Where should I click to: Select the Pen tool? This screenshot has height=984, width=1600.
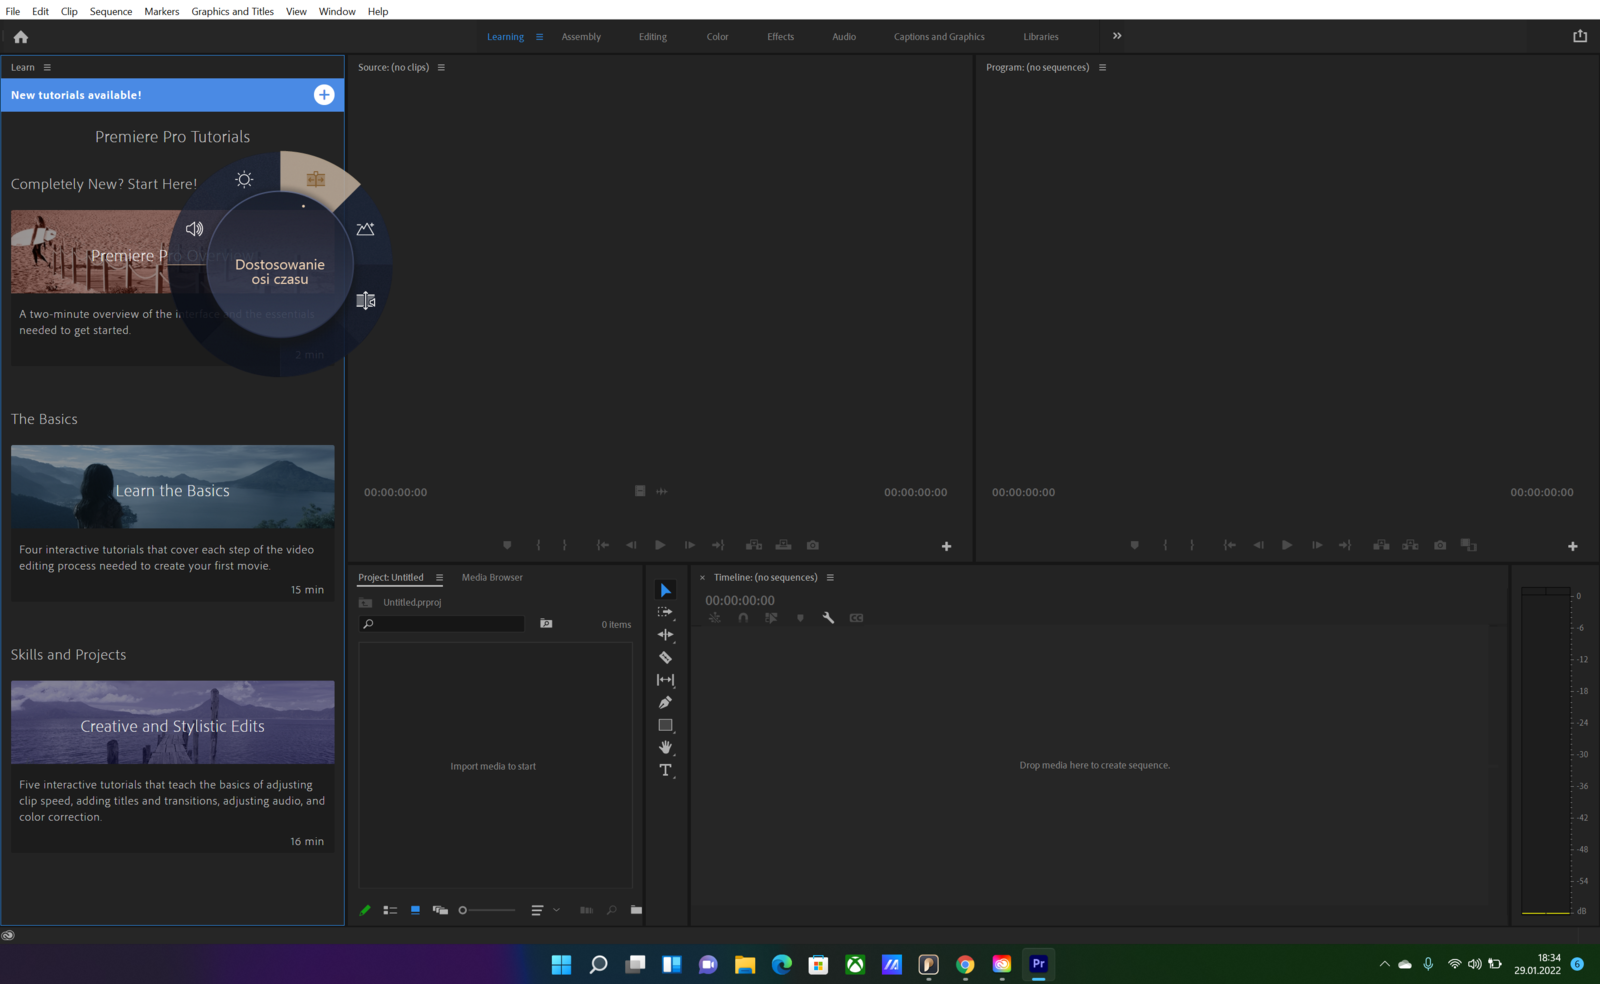pyautogui.click(x=665, y=703)
